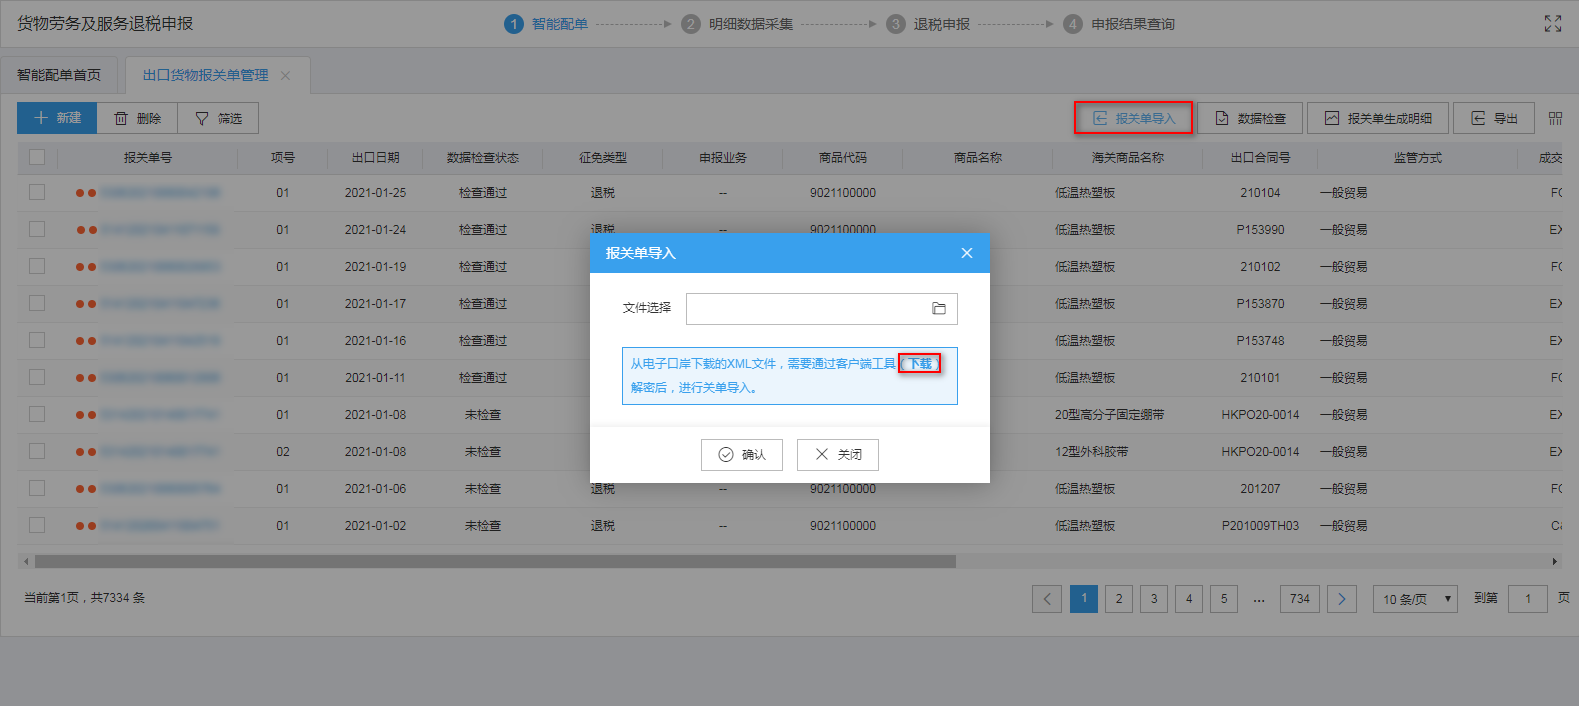
Task: Switch to 智能配单首页 tab
Action: click(x=59, y=75)
